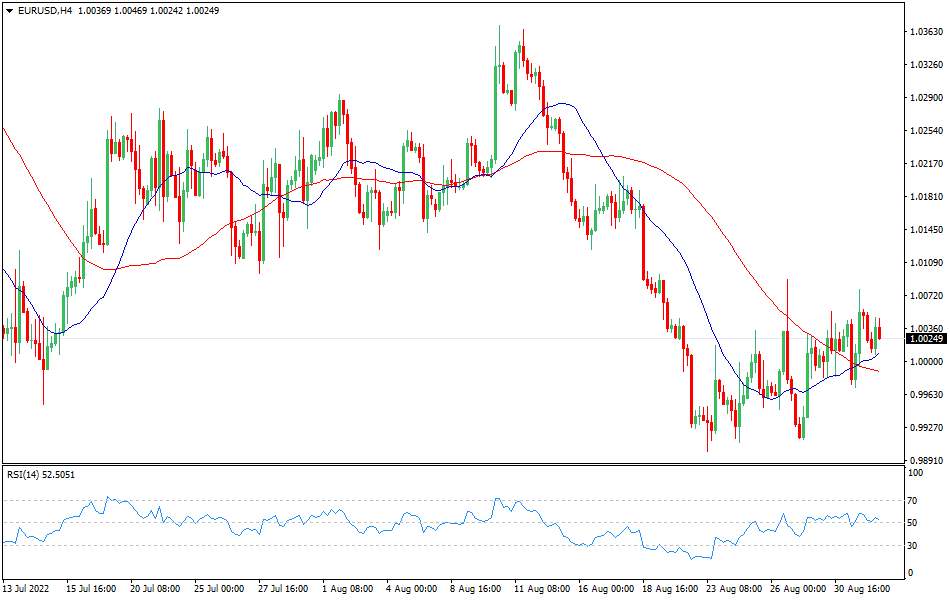Image resolution: width=950 pixels, height=600 pixels.
Task: Click the 1.00720 price axis label
Action: click(926, 296)
